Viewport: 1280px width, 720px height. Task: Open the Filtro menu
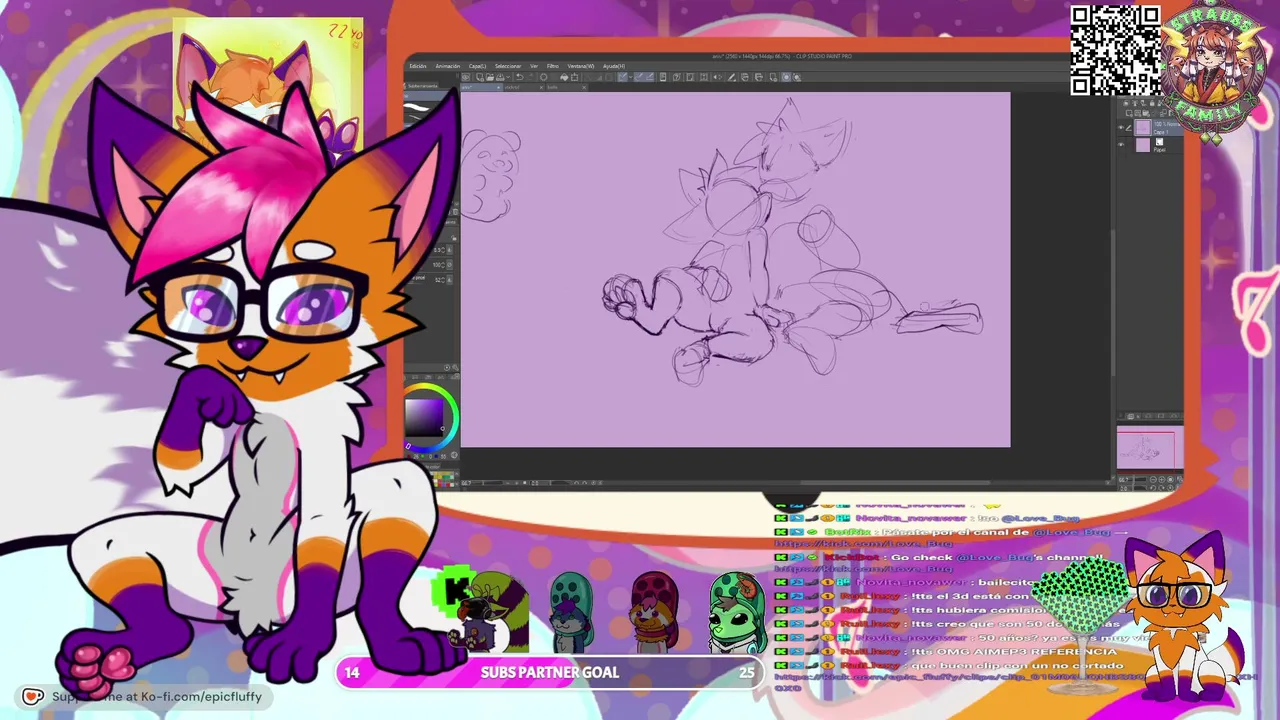coord(553,66)
